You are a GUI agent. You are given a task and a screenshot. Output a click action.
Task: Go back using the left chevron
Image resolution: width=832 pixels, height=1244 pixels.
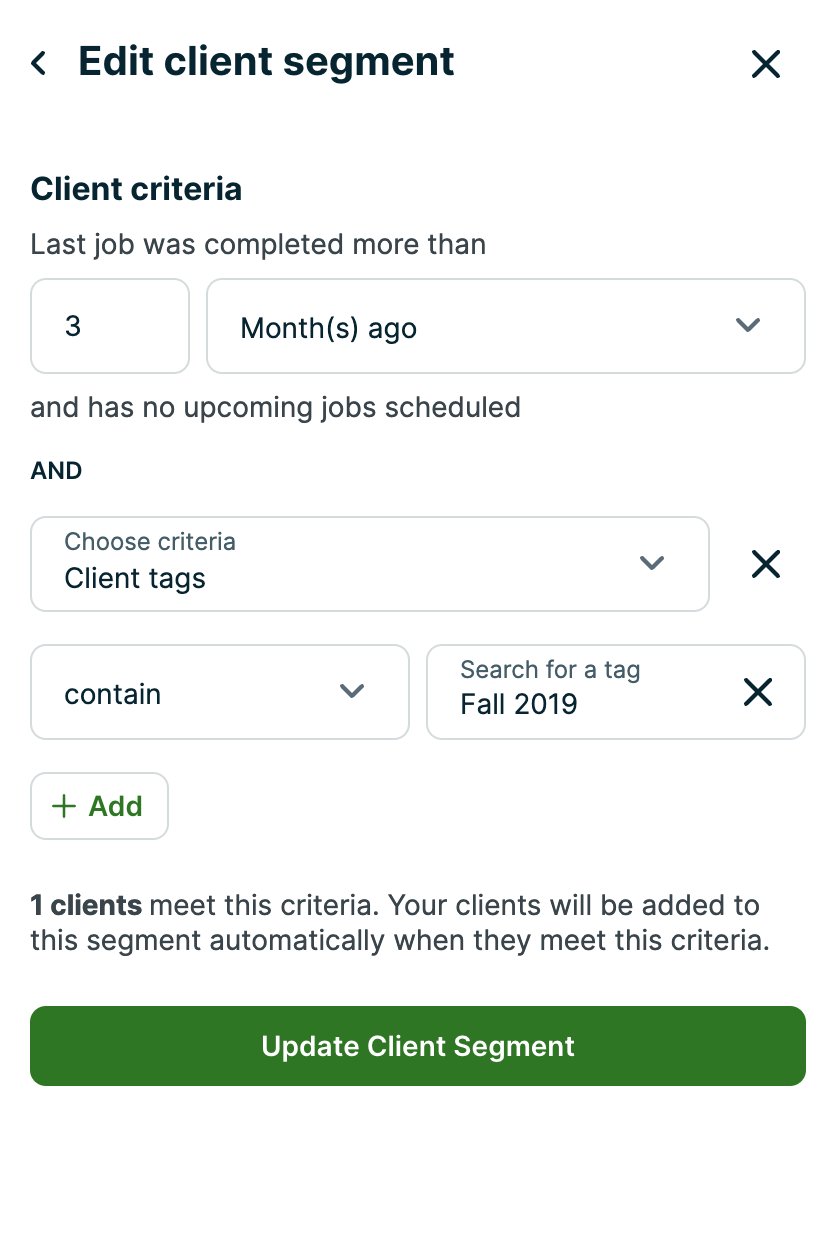coord(39,64)
